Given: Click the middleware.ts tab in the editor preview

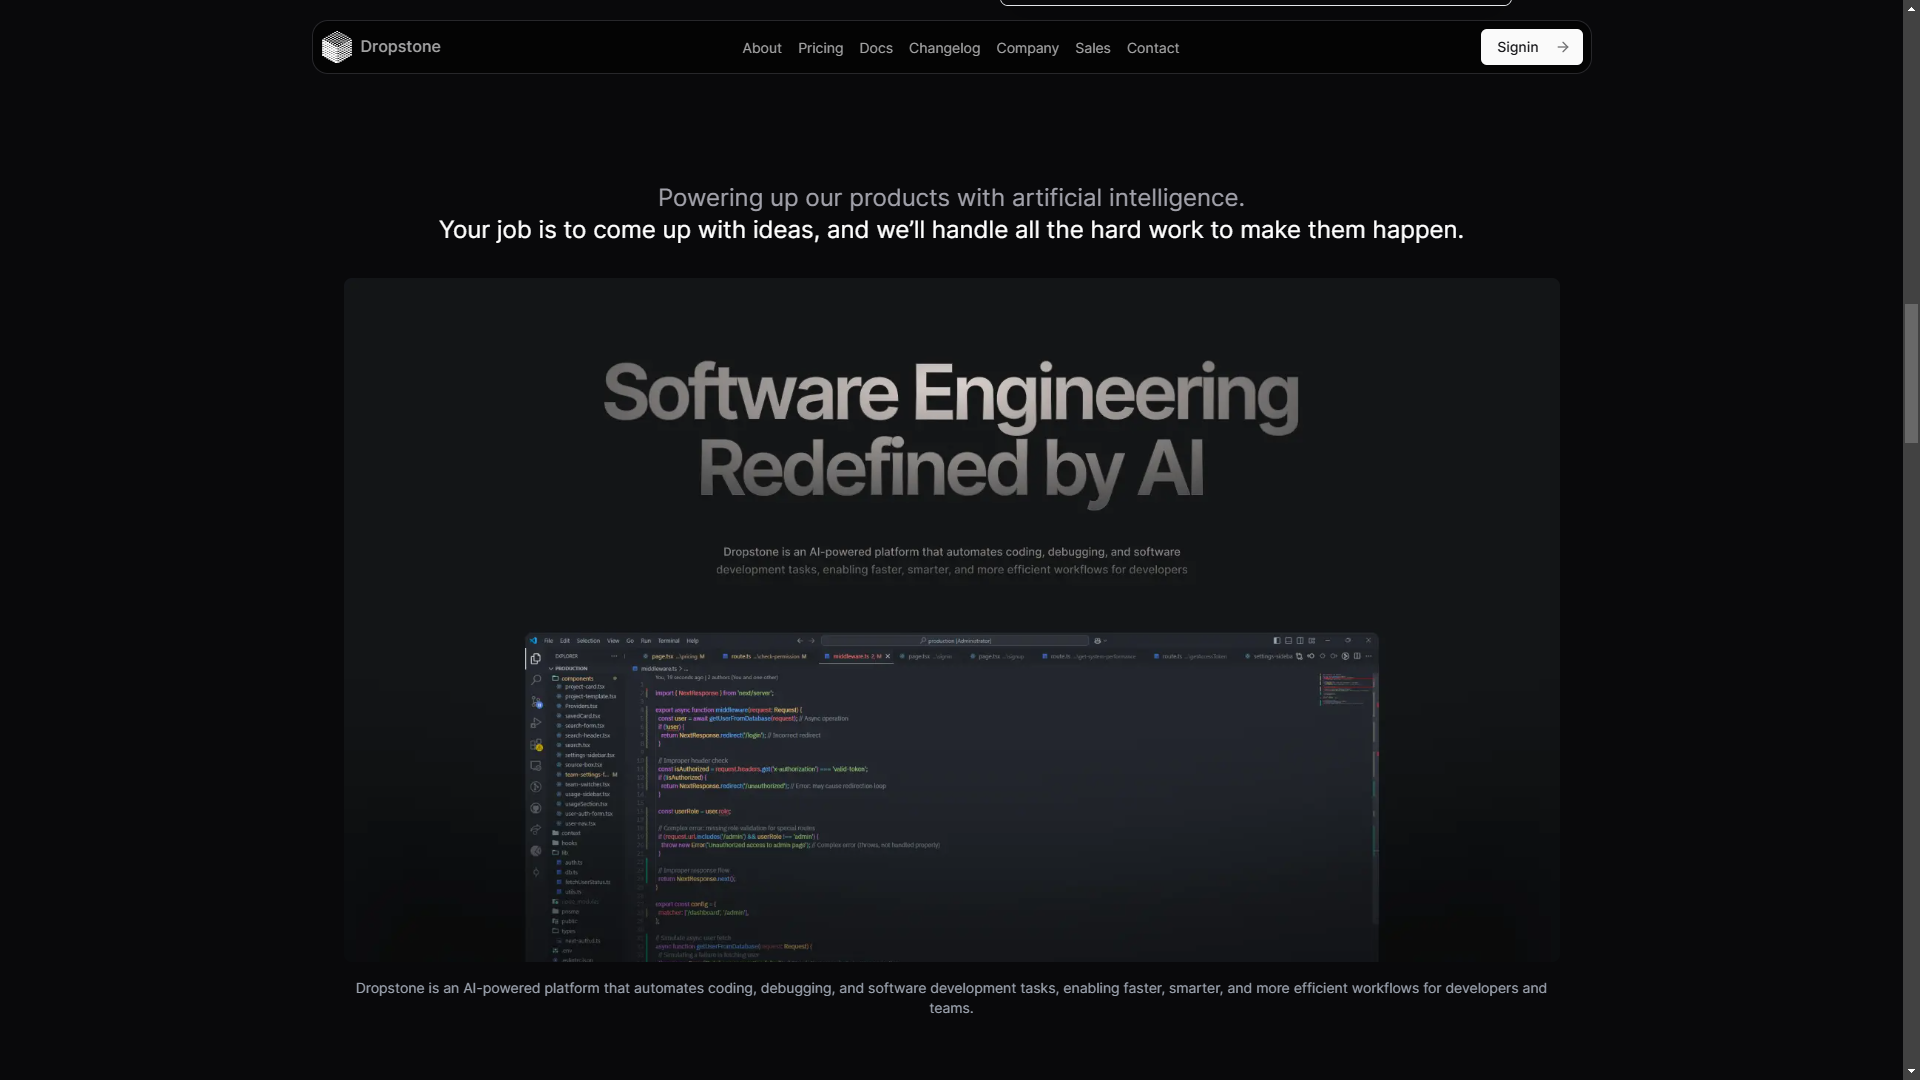Looking at the screenshot, I should (856, 656).
